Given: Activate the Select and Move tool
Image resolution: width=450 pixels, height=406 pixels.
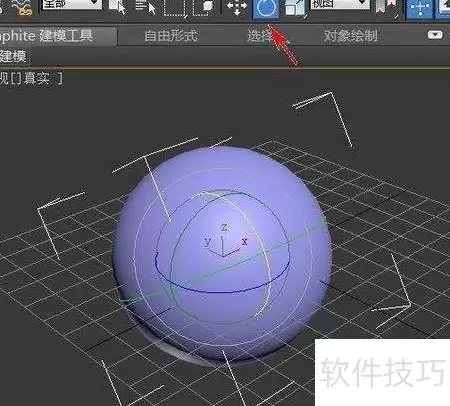Looking at the screenshot, I should point(237,7).
